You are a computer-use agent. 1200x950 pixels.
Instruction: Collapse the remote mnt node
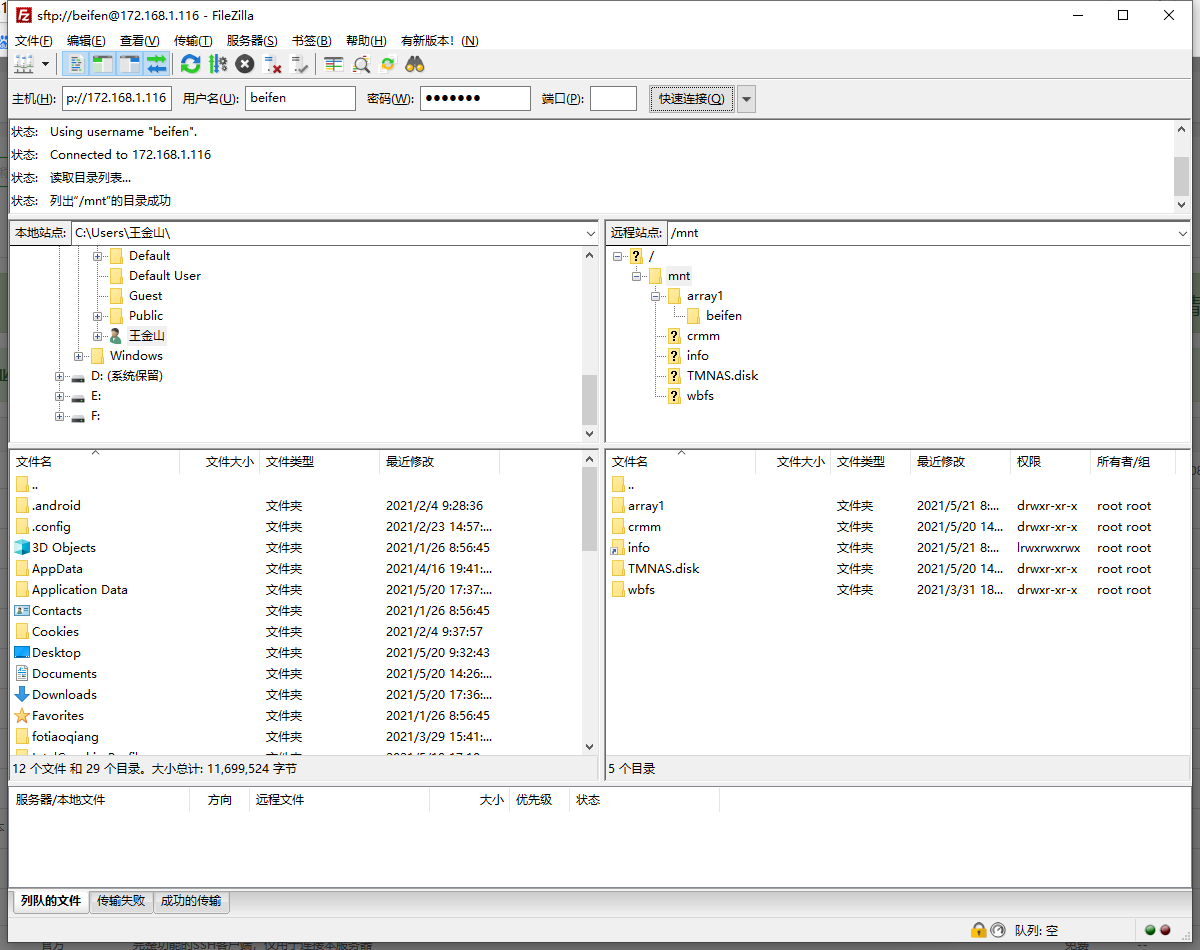pyautogui.click(x=636, y=276)
